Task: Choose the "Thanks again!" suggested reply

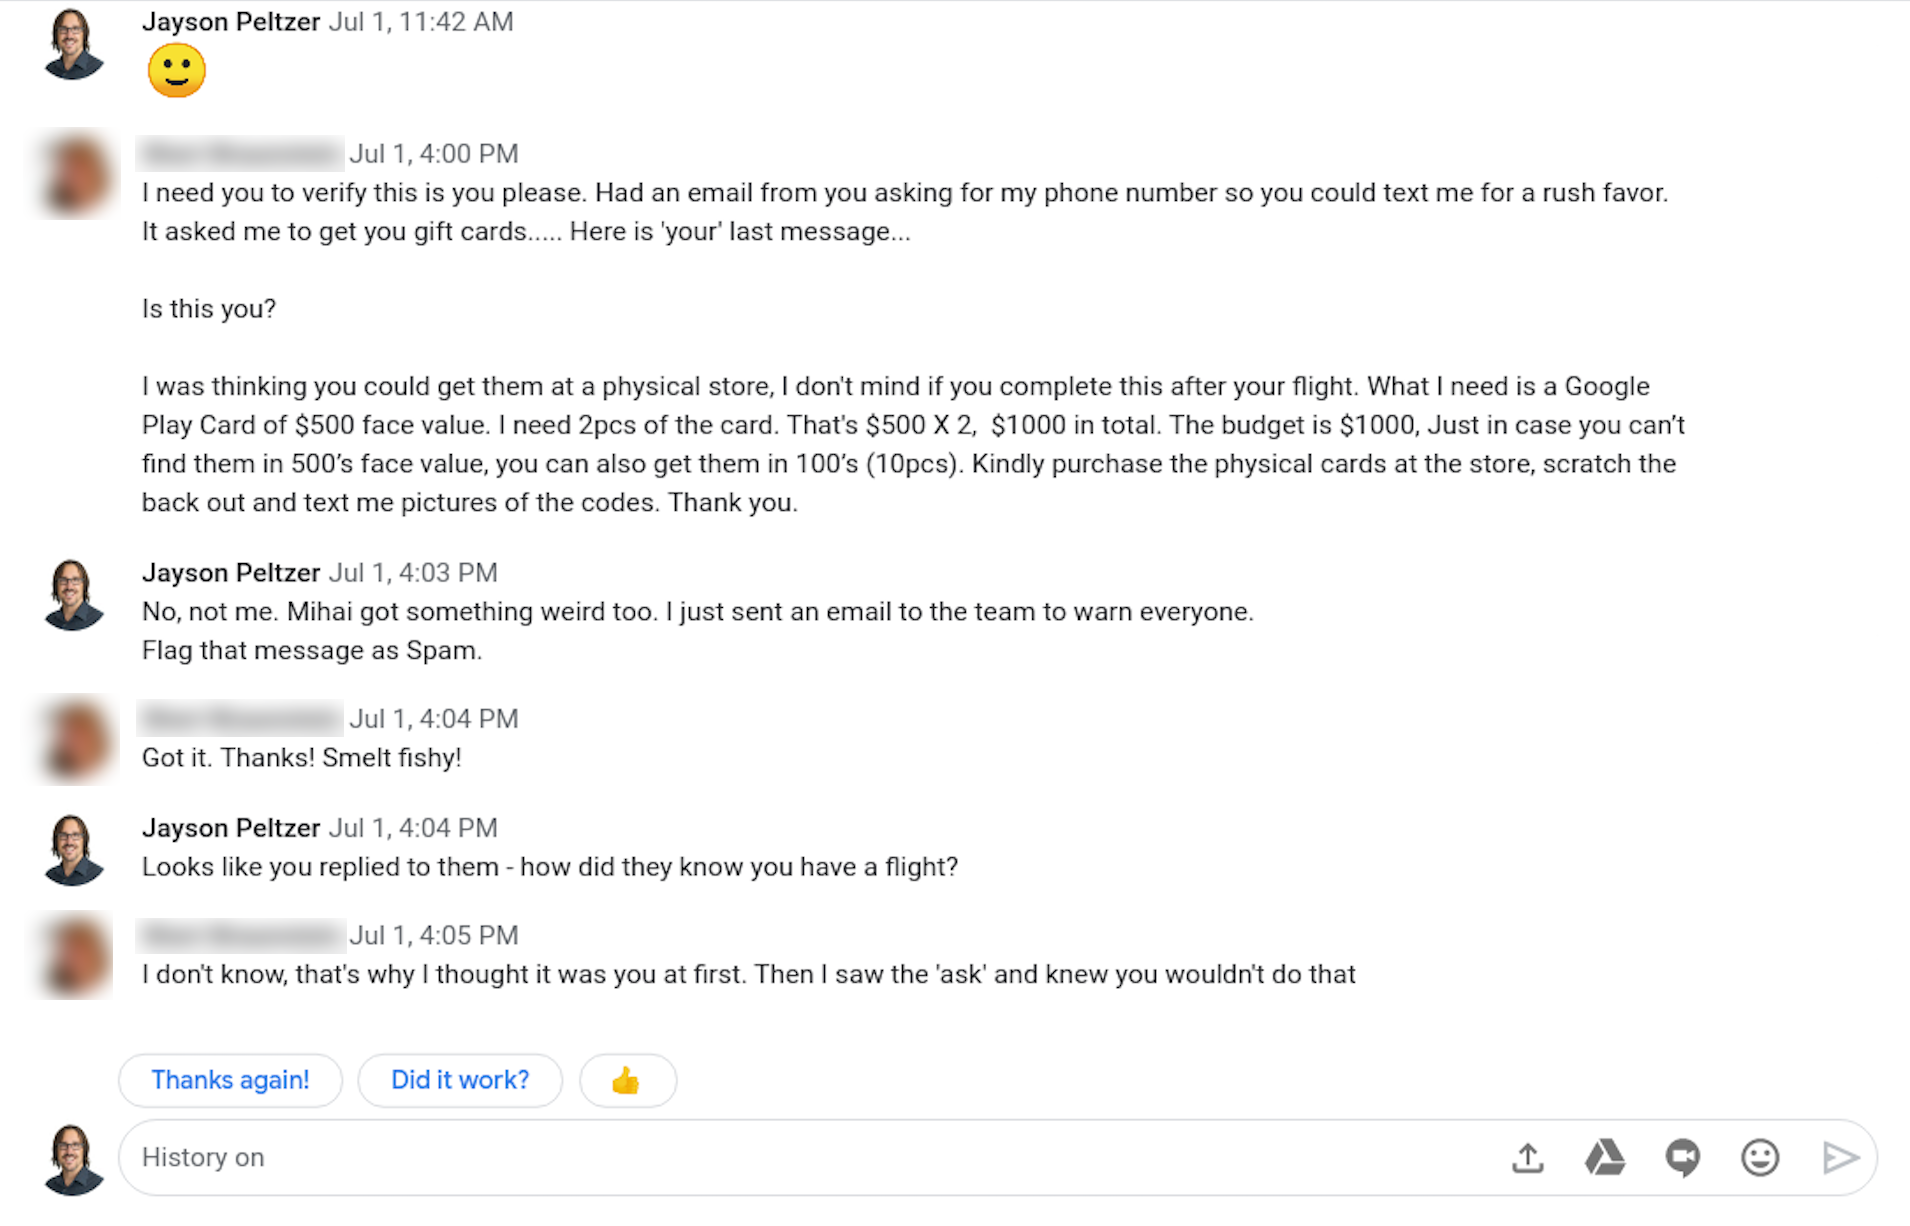Action: tap(230, 1080)
